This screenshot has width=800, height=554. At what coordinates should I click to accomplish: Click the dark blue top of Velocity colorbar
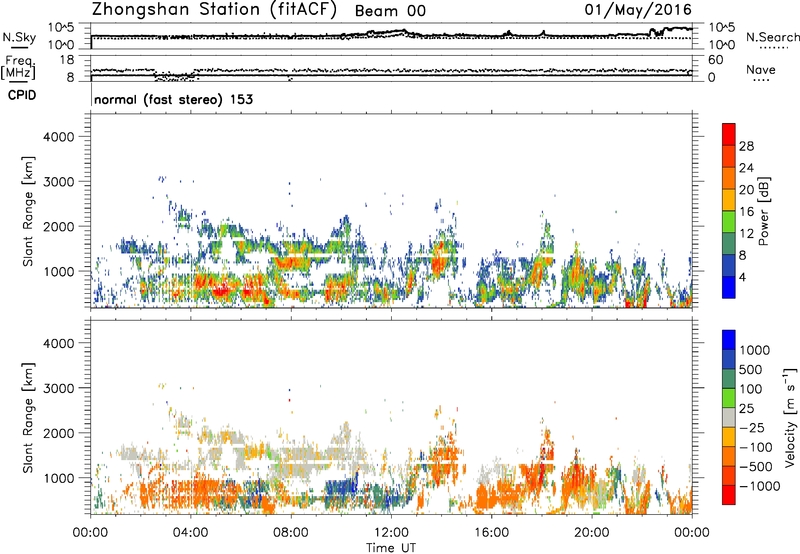click(x=729, y=340)
